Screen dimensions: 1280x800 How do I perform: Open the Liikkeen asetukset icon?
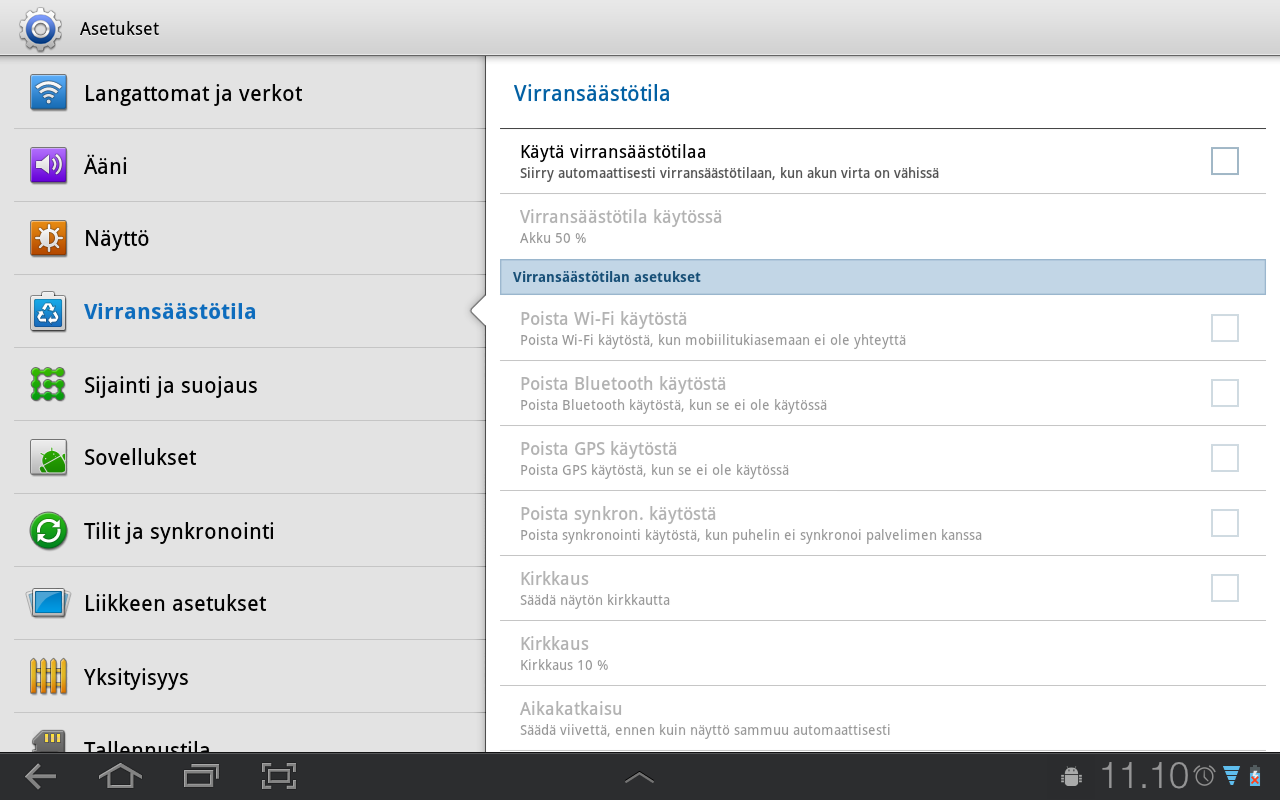[x=48, y=604]
